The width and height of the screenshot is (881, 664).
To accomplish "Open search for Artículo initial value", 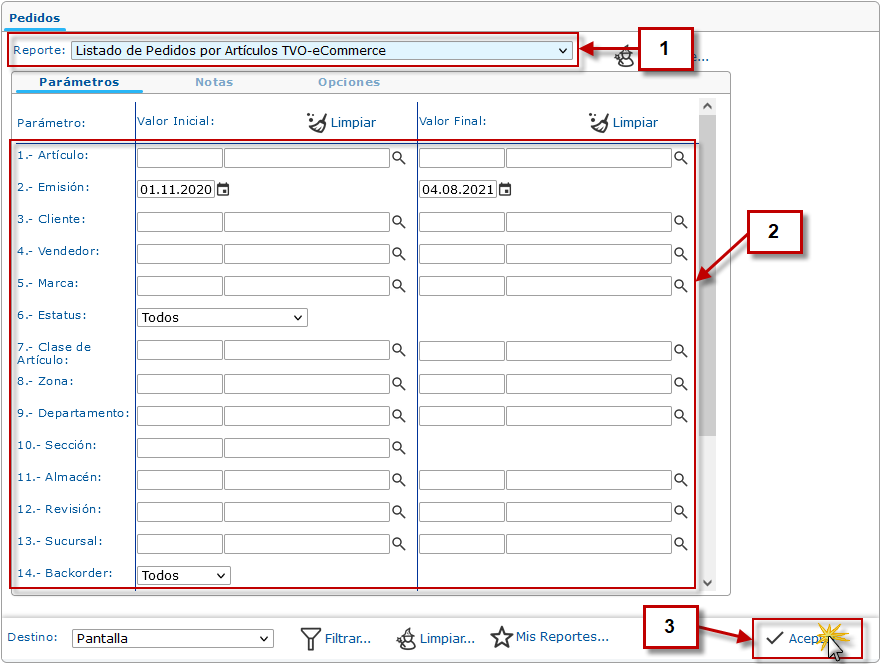I will (398, 158).
